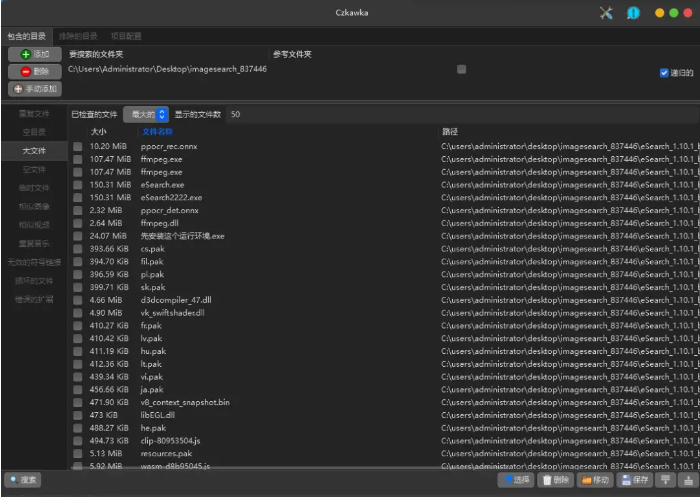This screenshot has height=497, width=700.
Task: Select 相似视频 in the sidebar
Action: click(34, 225)
